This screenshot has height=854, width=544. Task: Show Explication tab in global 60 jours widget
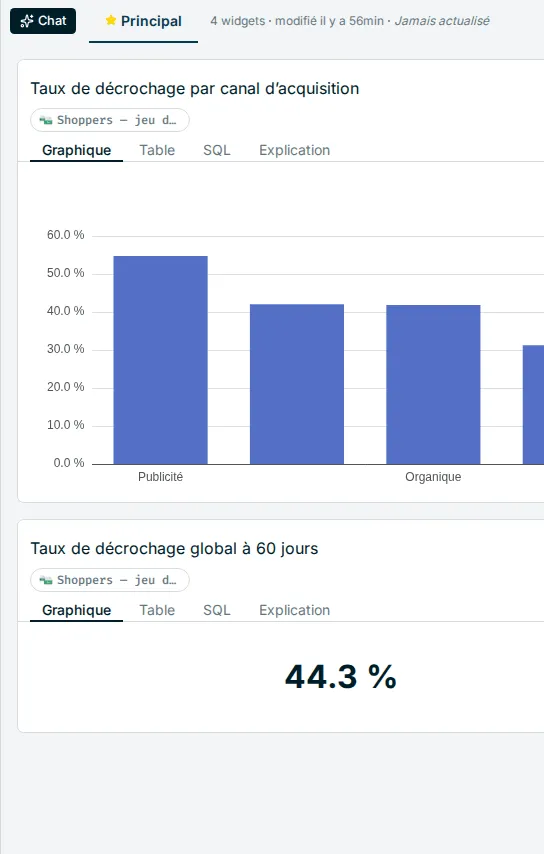pyautogui.click(x=295, y=610)
